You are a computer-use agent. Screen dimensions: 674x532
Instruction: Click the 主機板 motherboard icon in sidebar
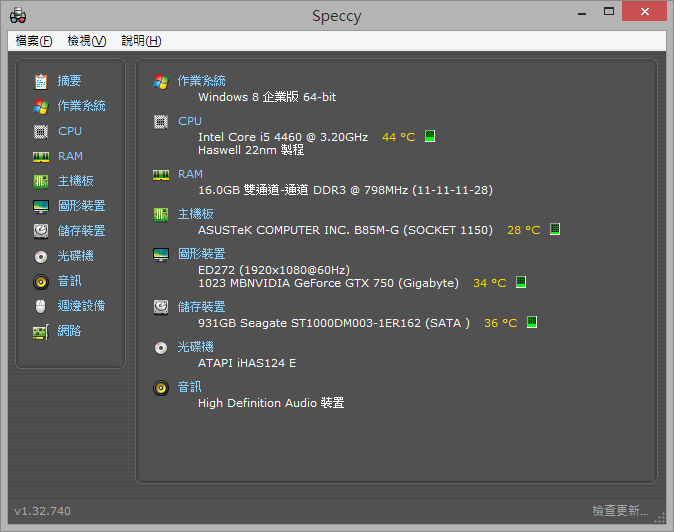41,181
